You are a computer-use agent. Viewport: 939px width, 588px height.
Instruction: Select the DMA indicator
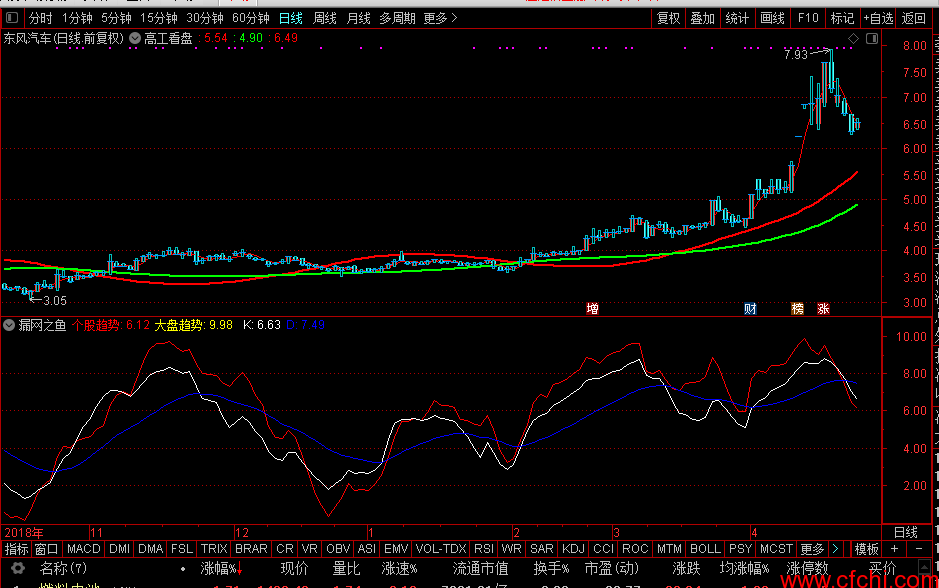[150, 548]
